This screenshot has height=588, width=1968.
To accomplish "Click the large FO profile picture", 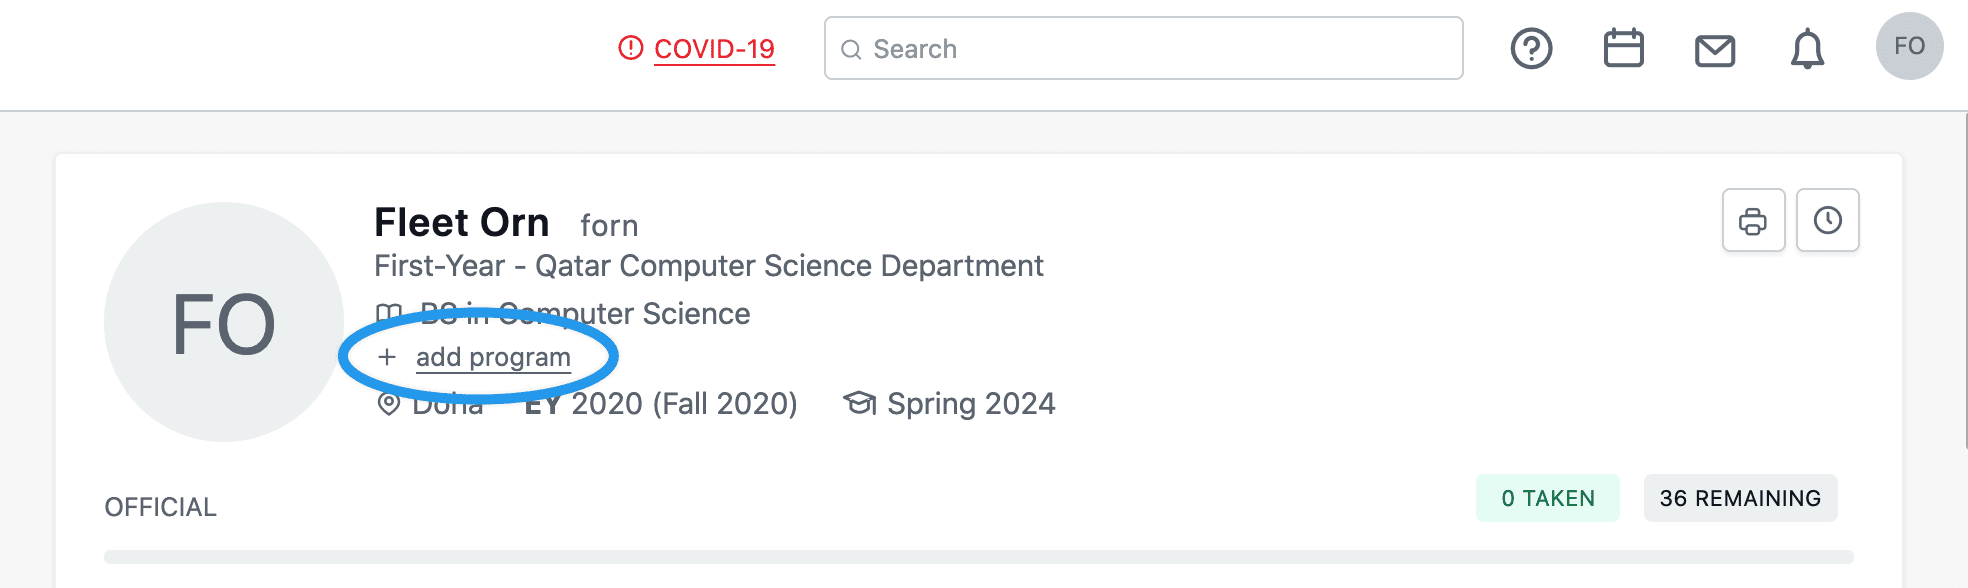I will click(x=224, y=322).
